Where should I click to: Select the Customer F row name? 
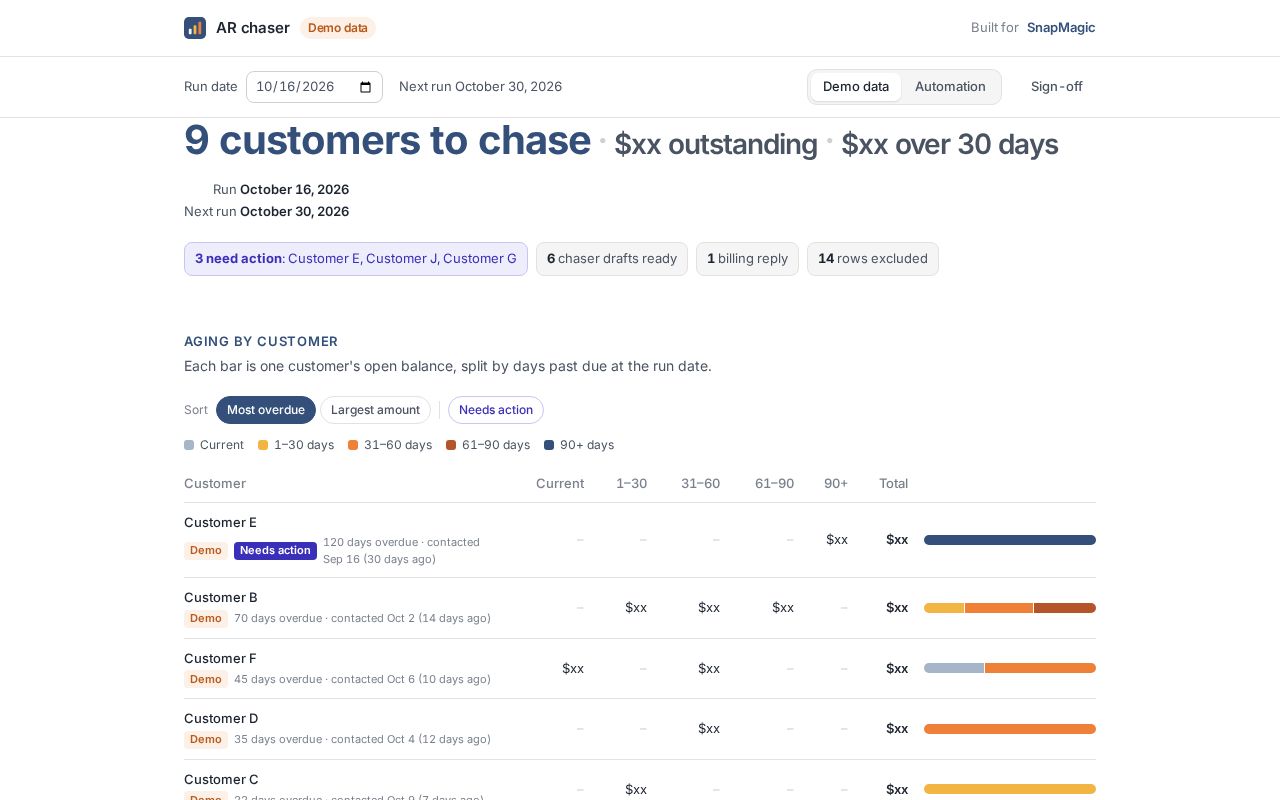click(x=220, y=658)
